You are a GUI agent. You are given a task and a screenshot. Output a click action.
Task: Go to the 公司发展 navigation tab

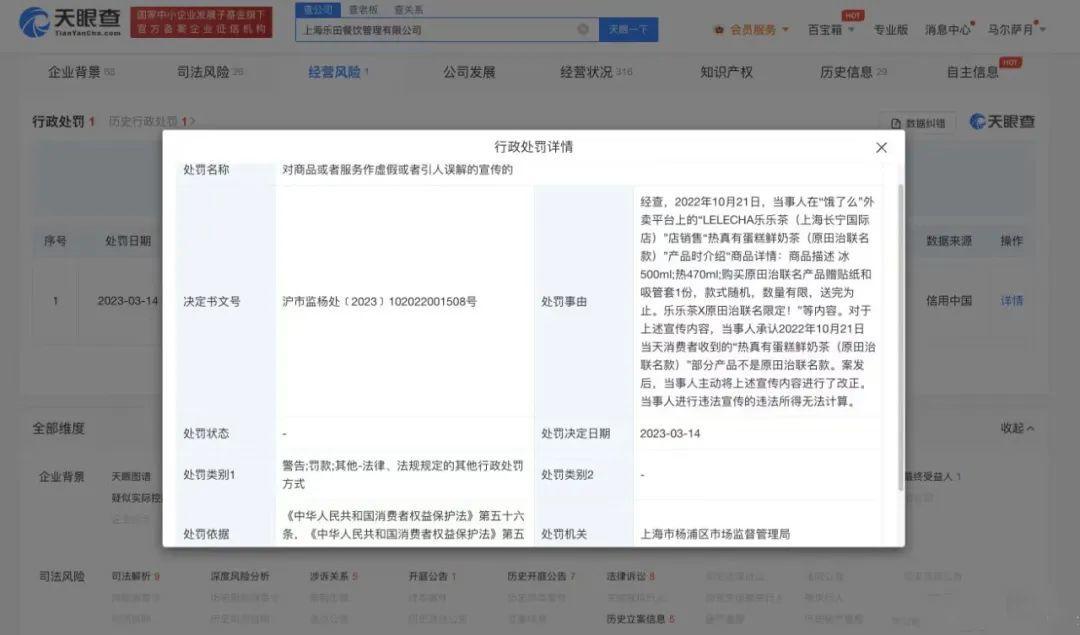click(469, 72)
